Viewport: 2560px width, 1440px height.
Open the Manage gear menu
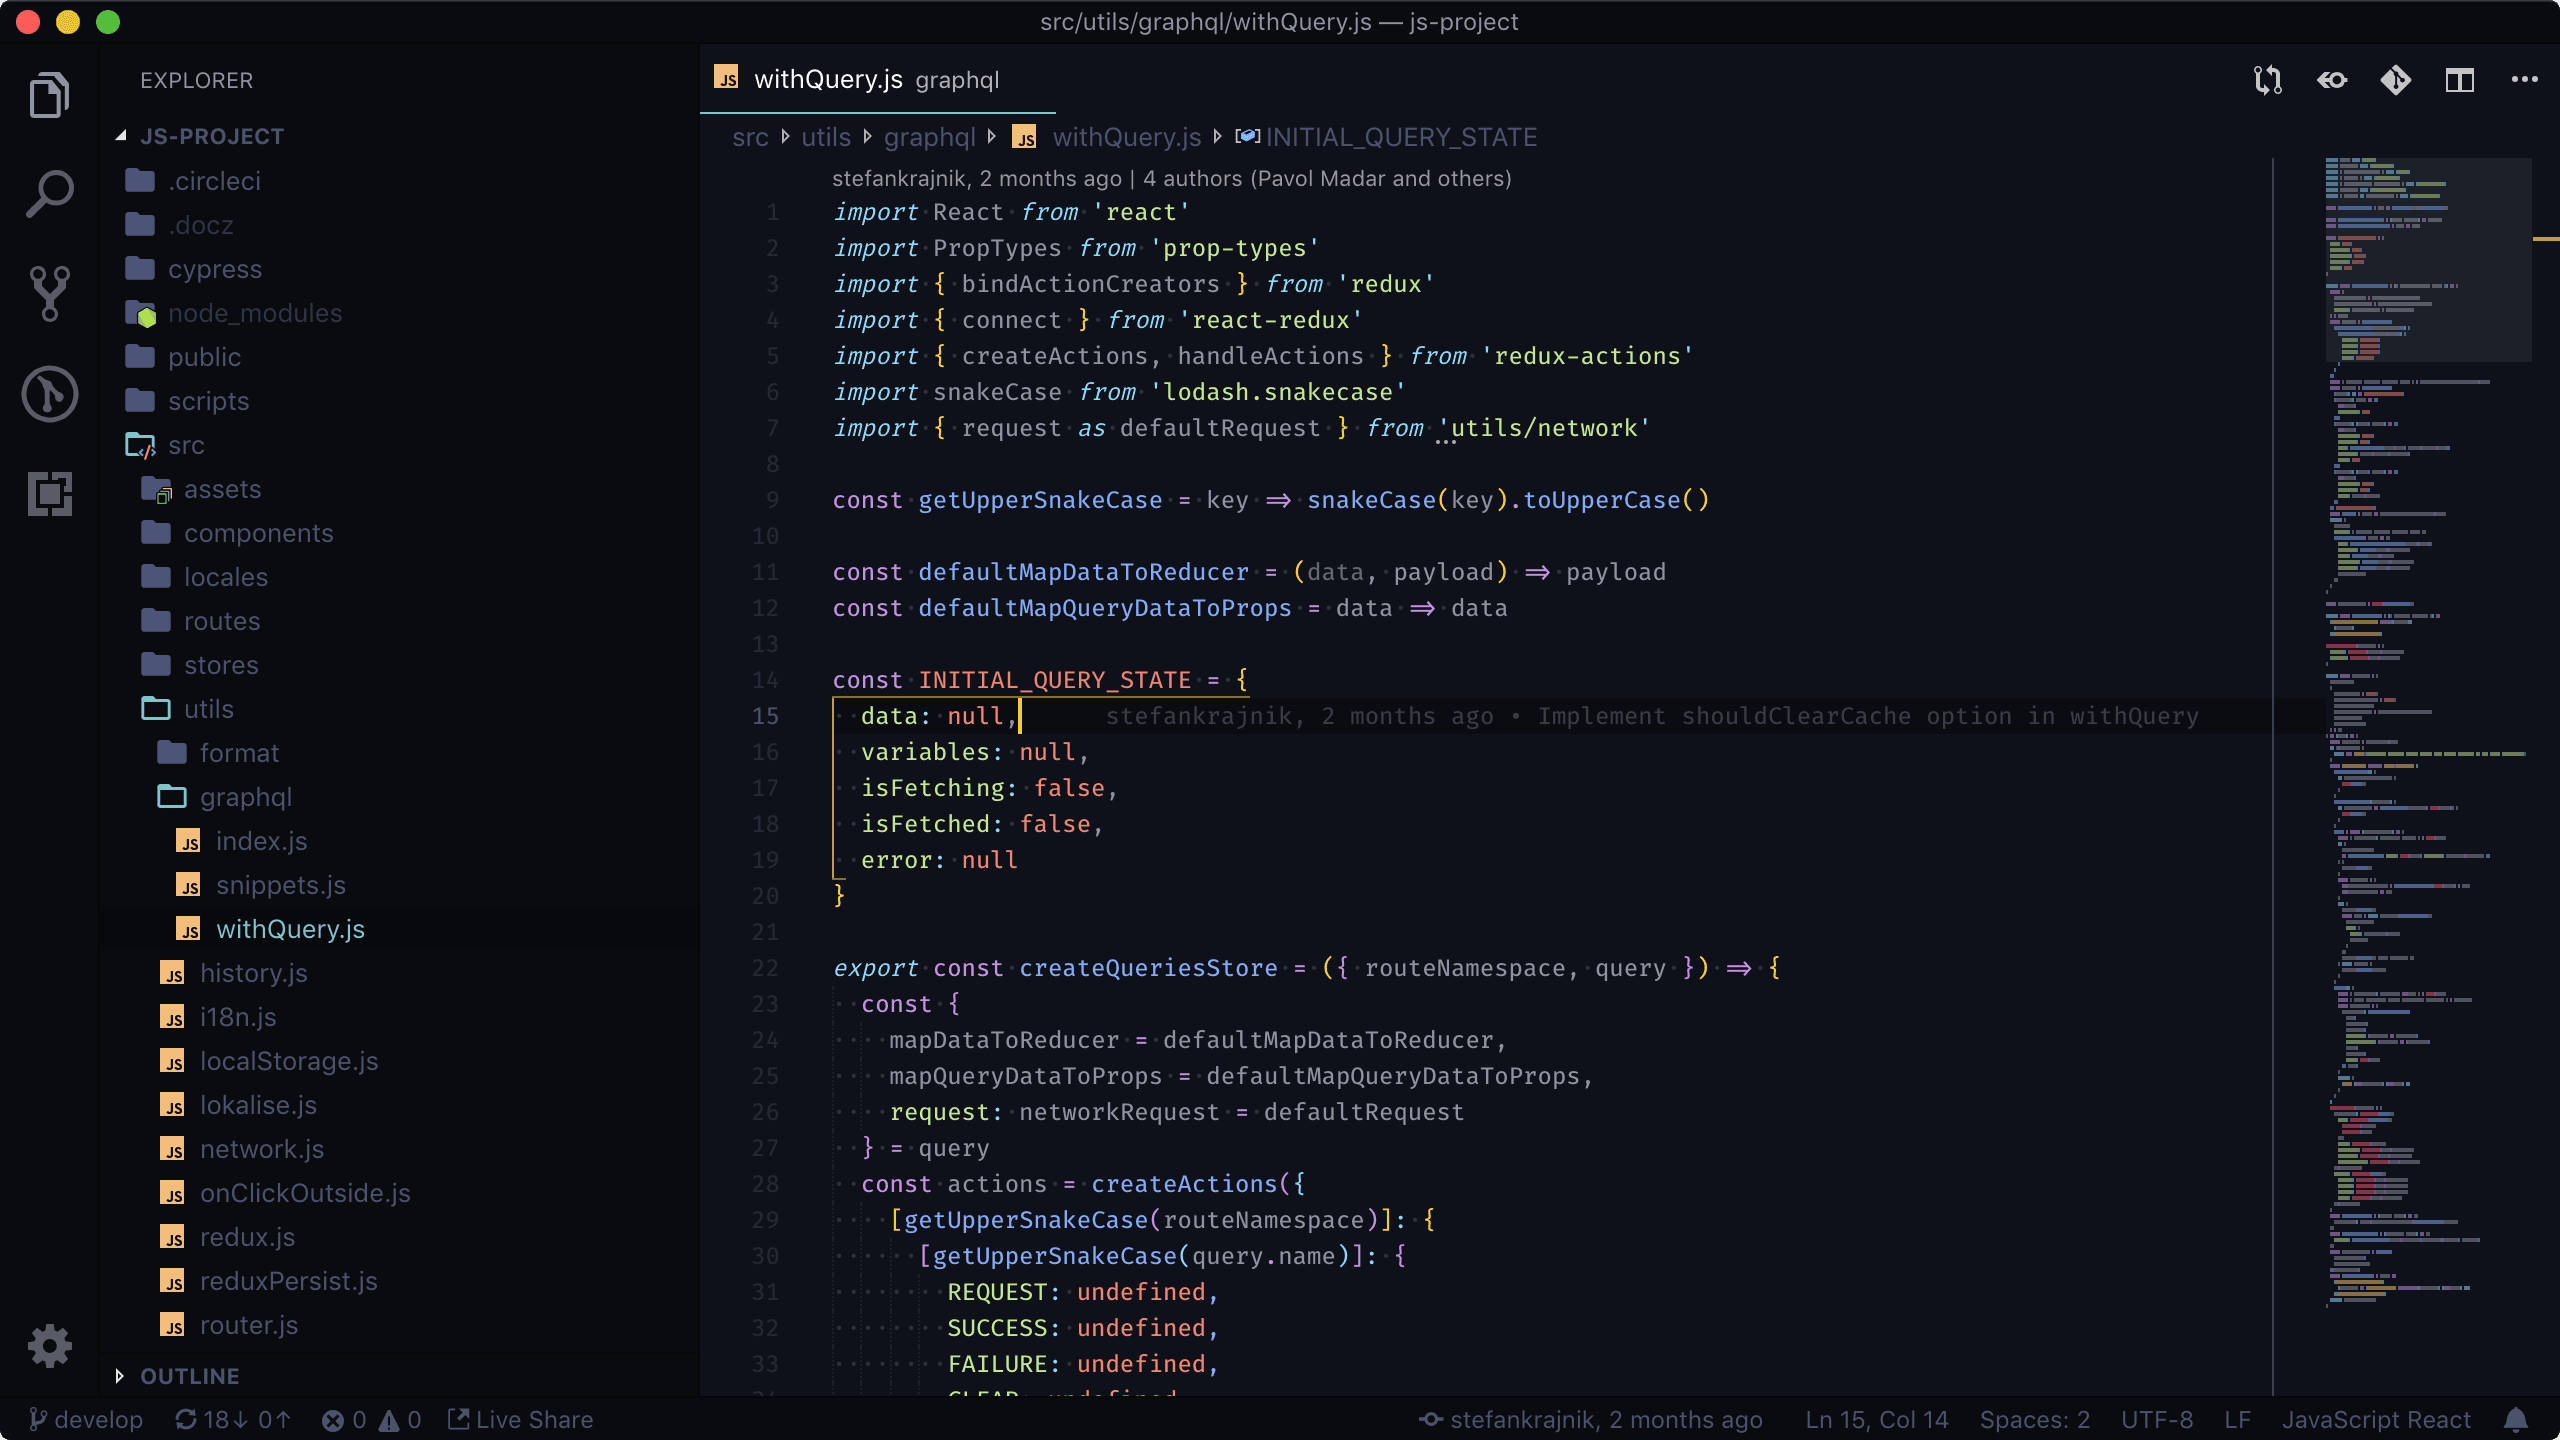[49, 1346]
